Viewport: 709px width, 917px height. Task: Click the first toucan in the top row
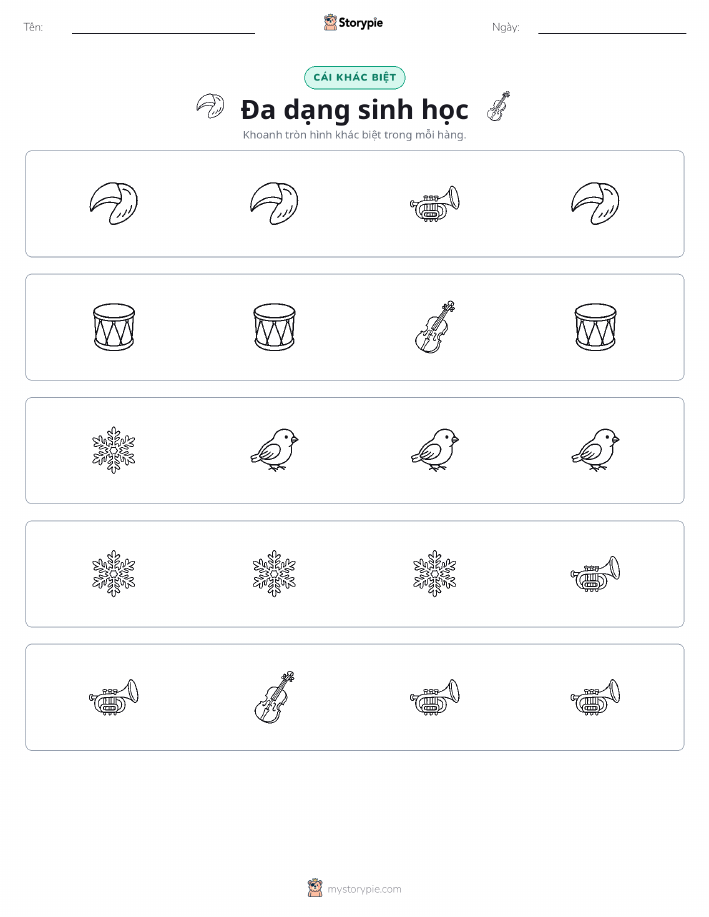pos(113,204)
